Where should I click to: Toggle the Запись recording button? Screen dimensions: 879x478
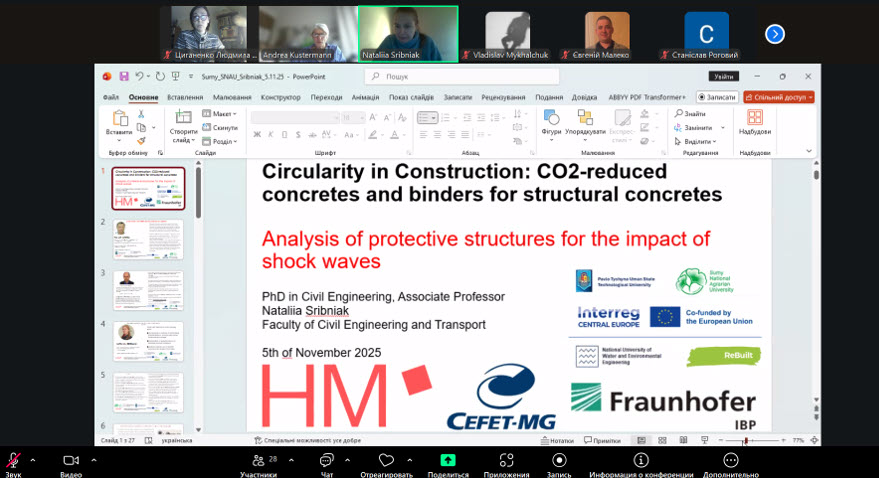point(559,460)
